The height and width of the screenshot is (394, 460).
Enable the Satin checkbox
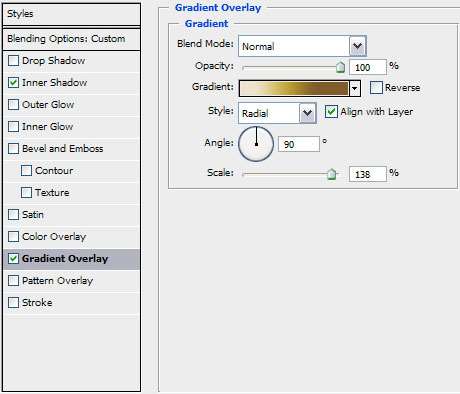click(x=13, y=215)
